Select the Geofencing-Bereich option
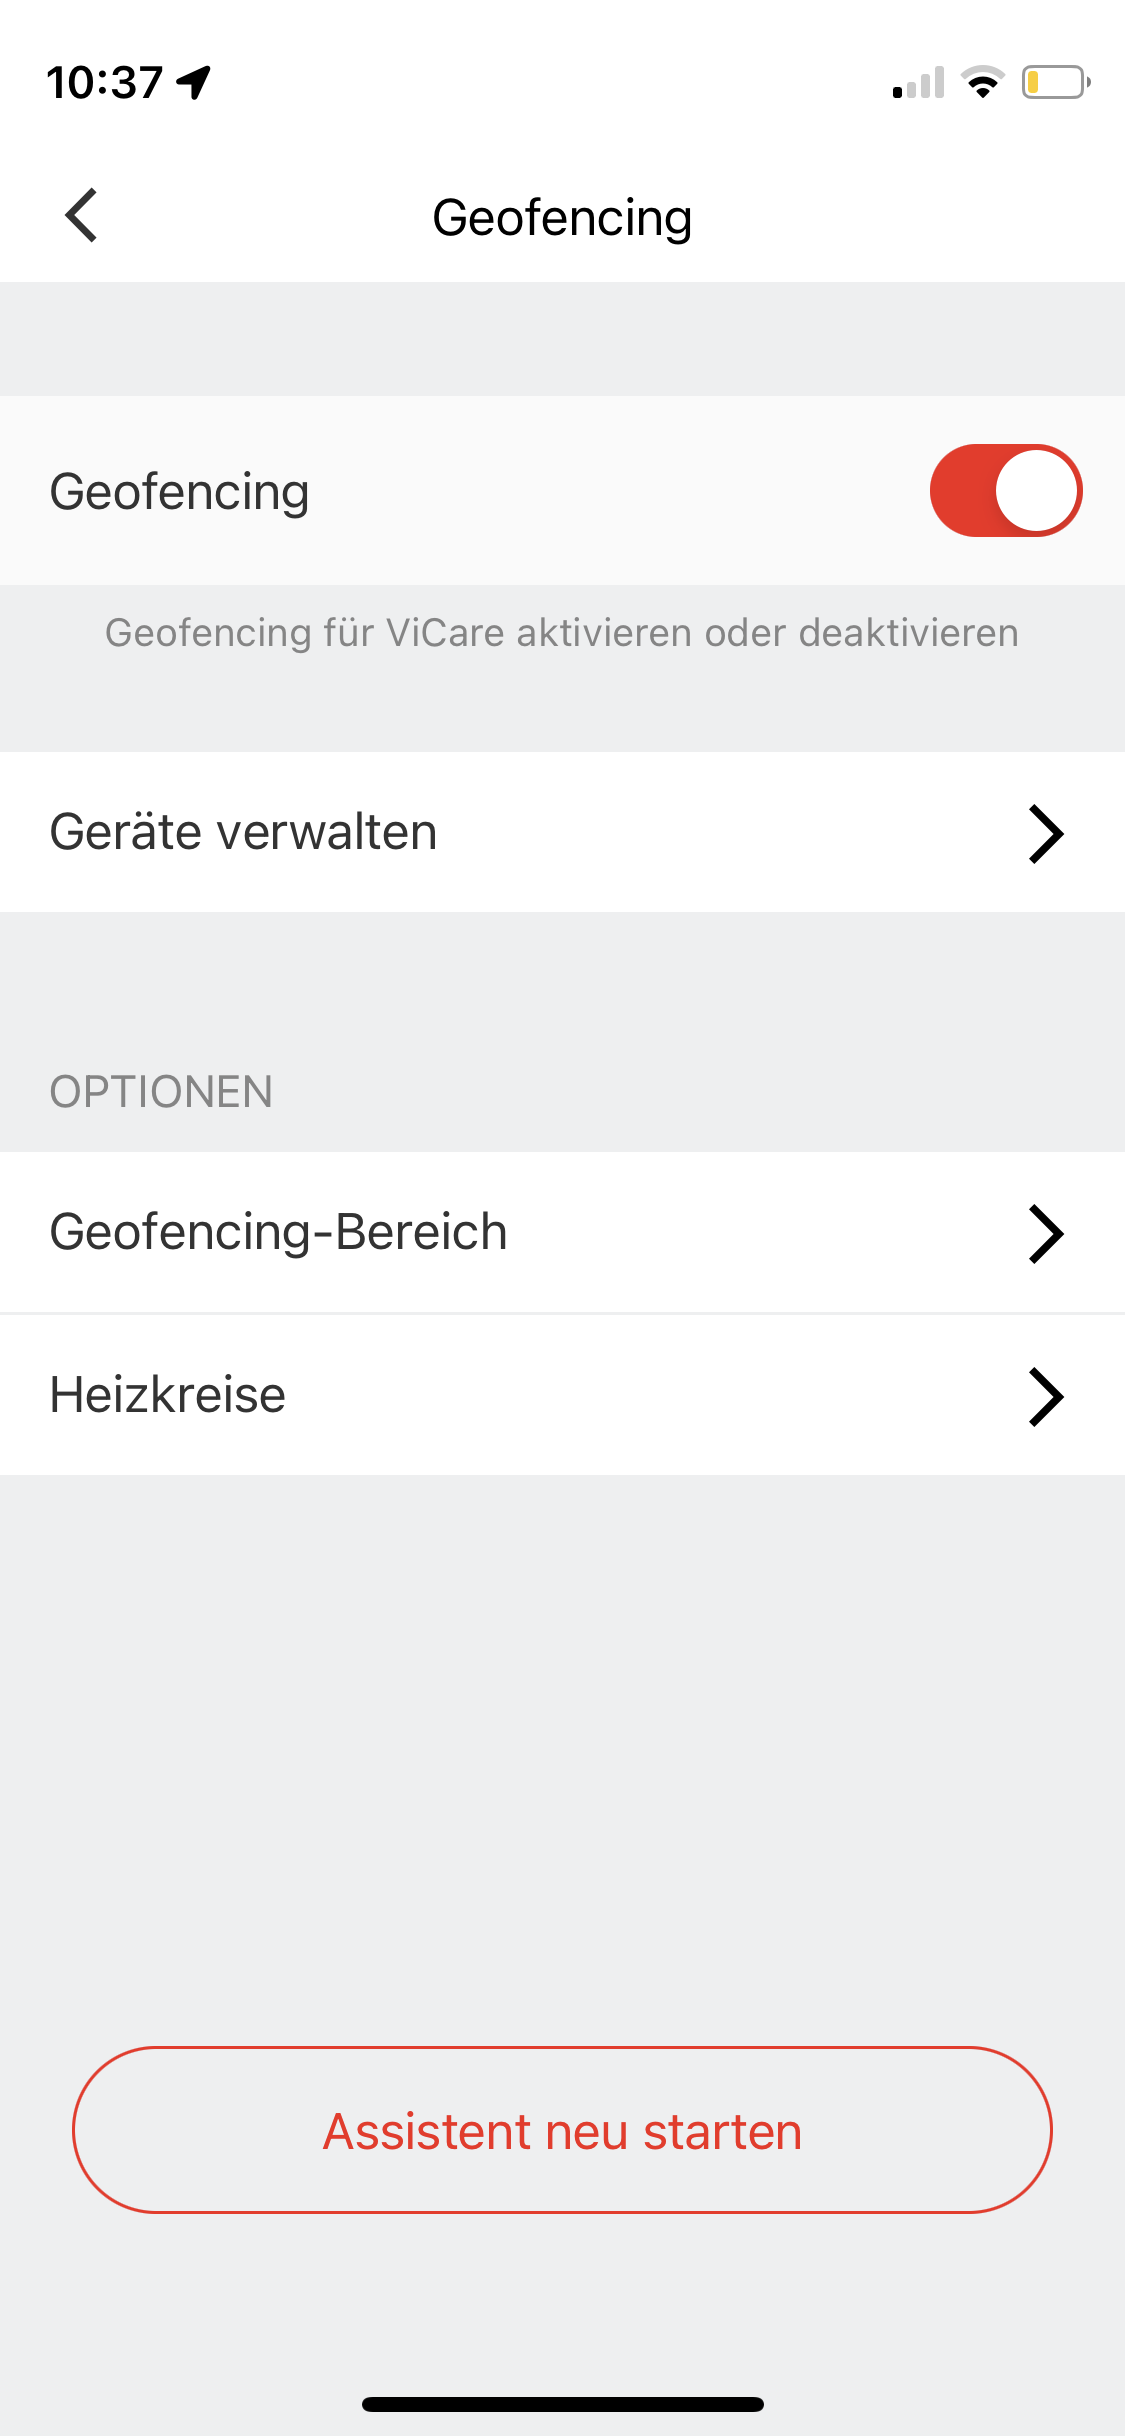Image resolution: width=1125 pixels, height=2436 pixels. (x=562, y=1232)
